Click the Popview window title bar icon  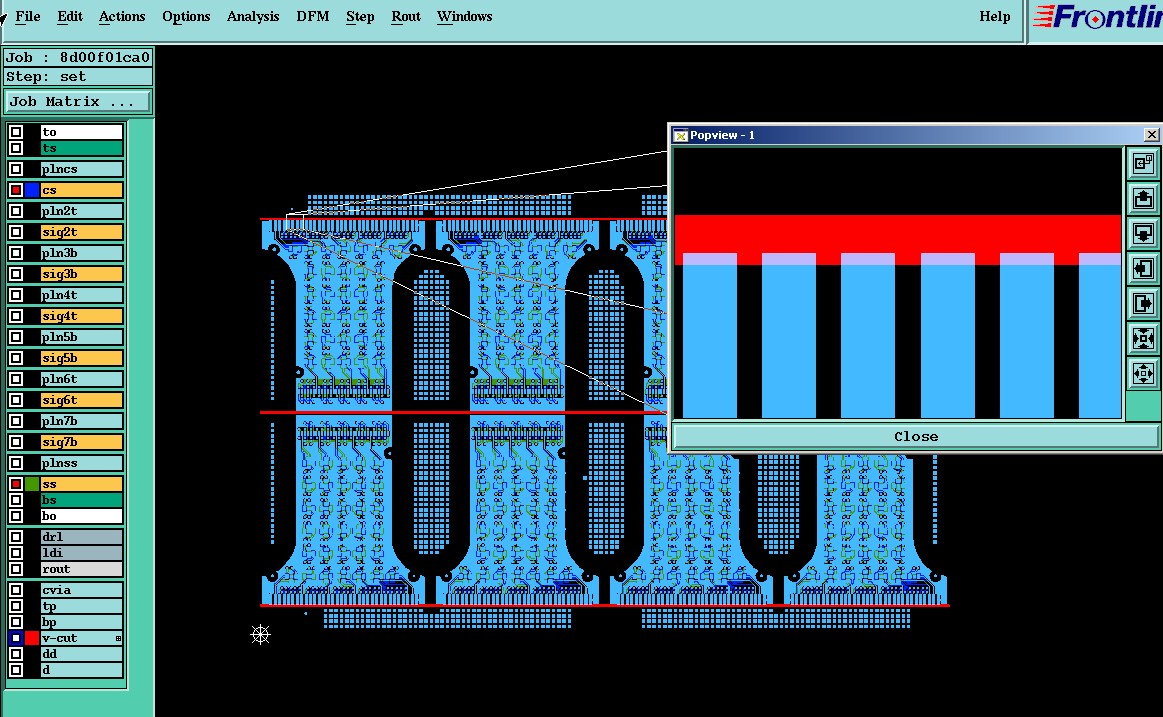(680, 135)
